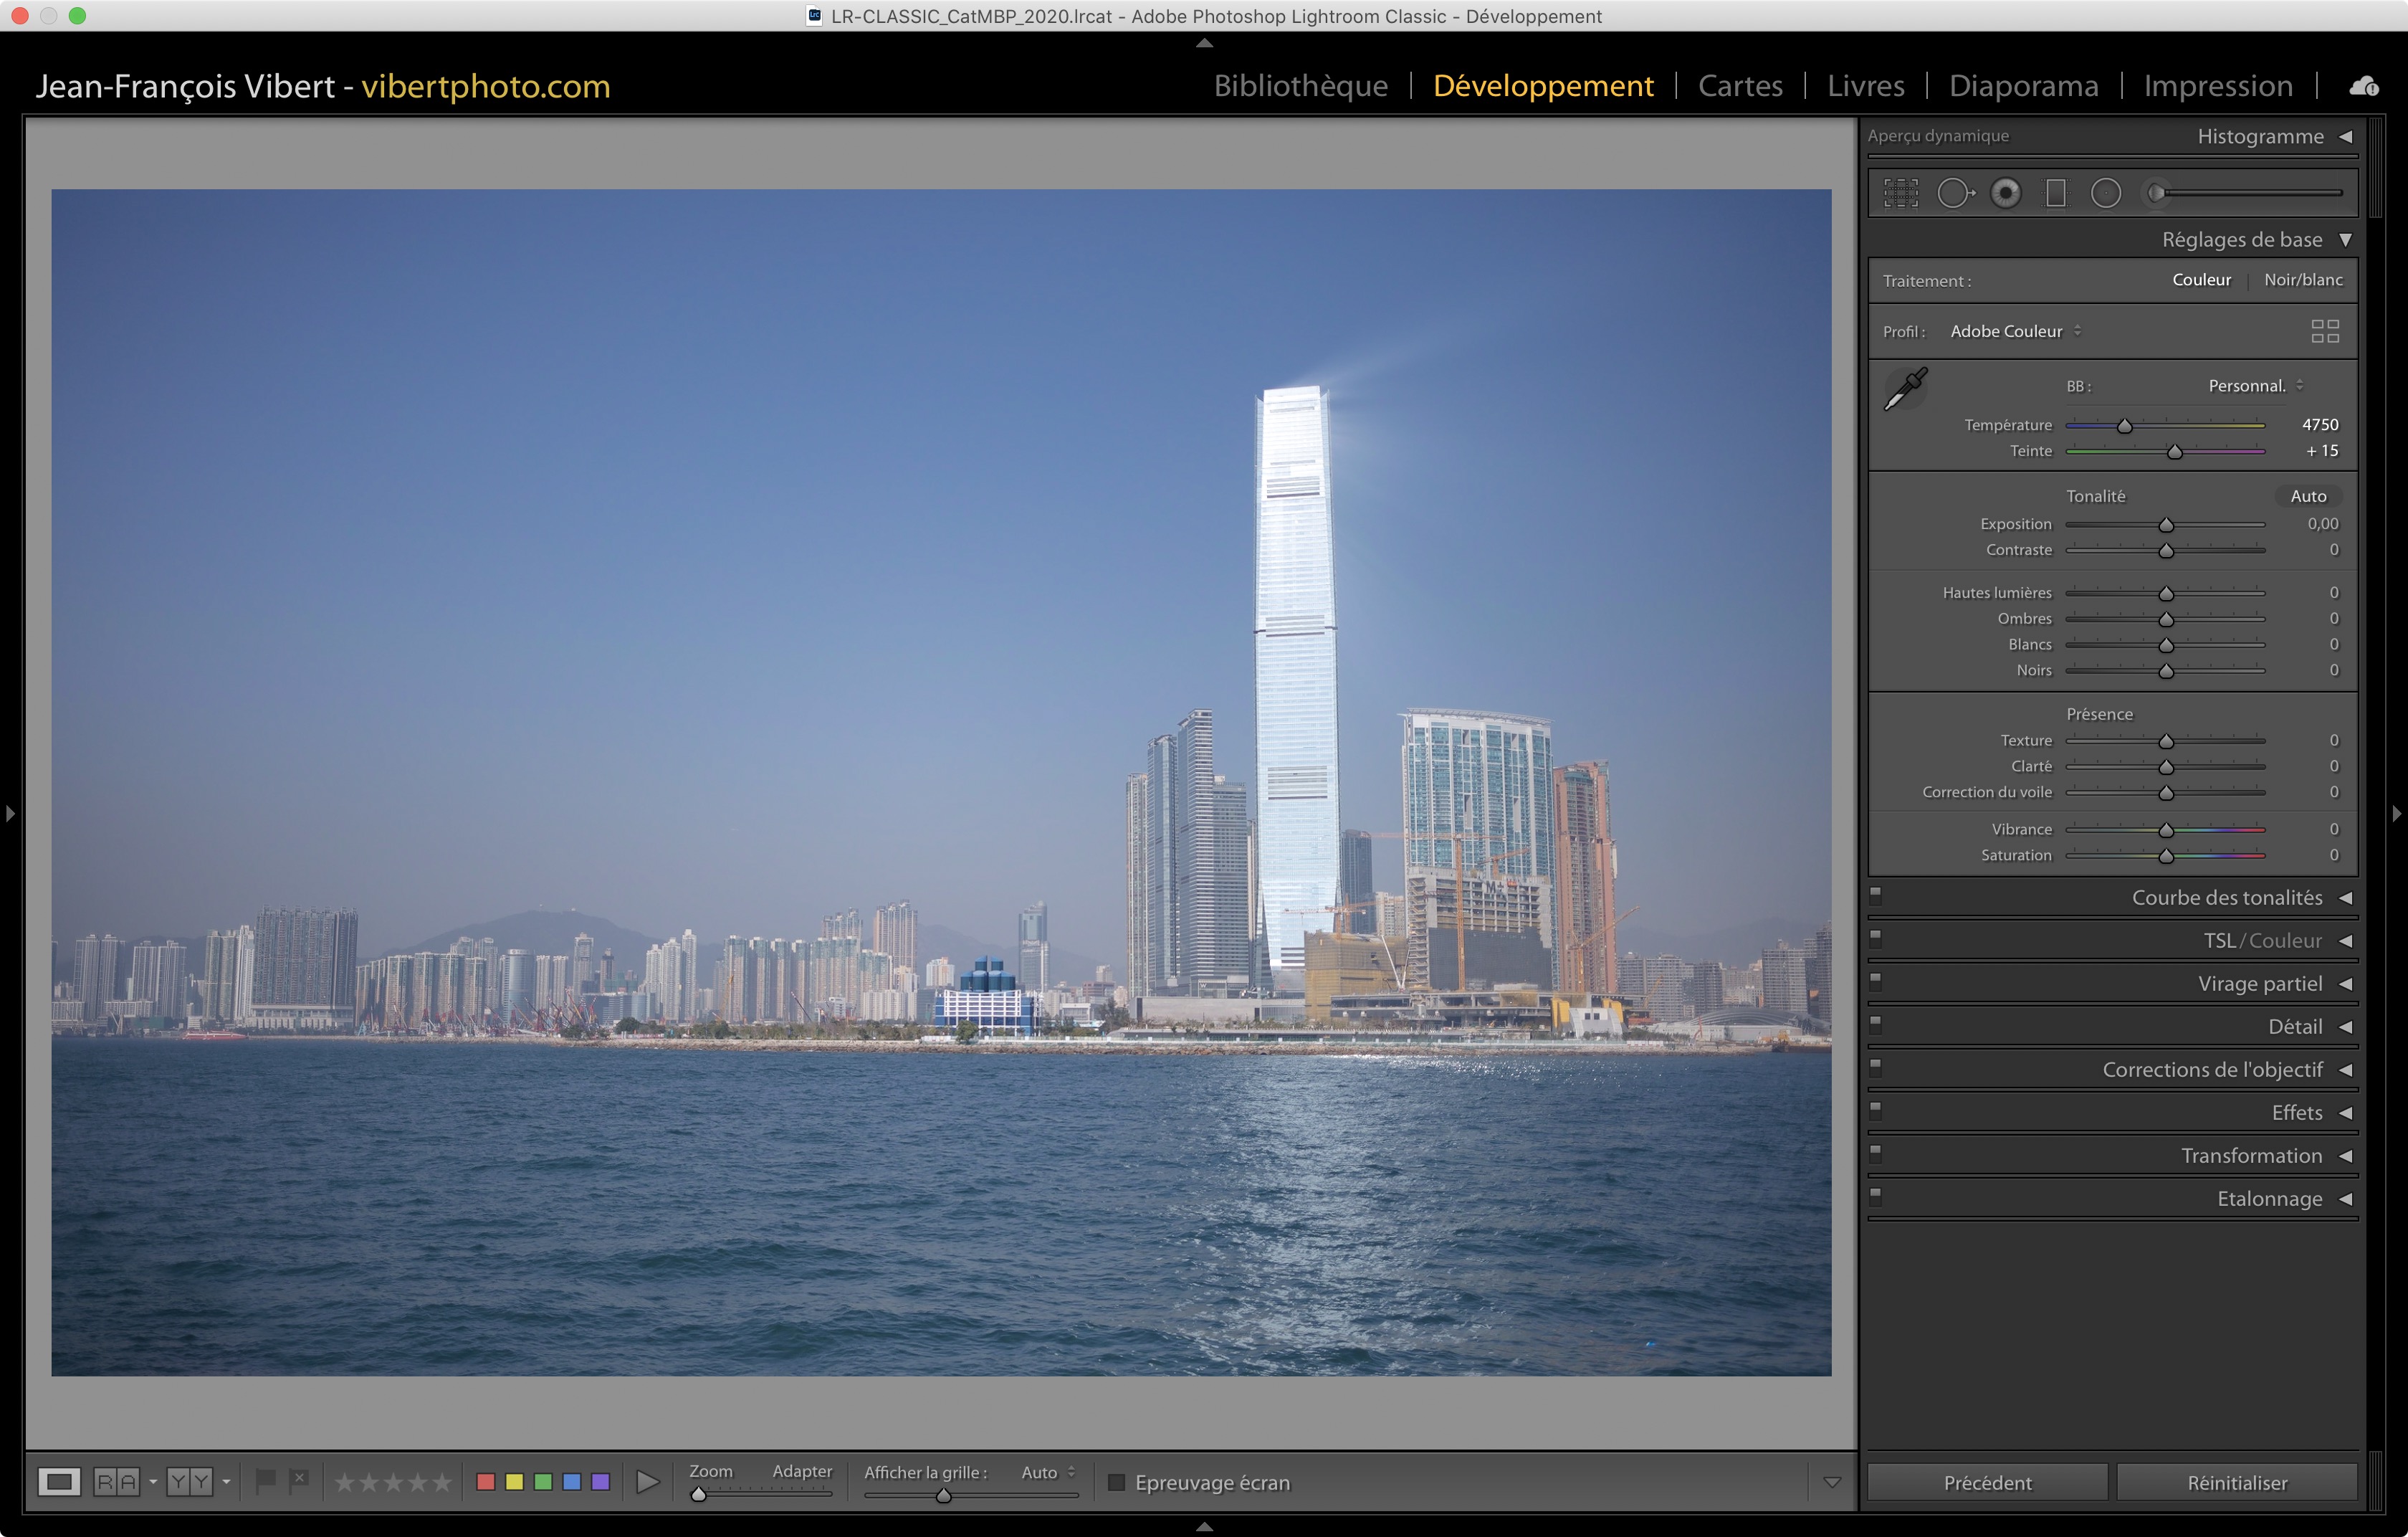
Task: Click the Auto tonality button
Action: point(2308,496)
